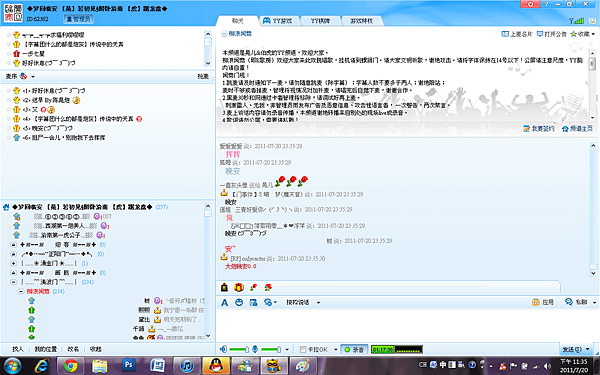
Task: Click the red record button in title bar
Action: 530,4
